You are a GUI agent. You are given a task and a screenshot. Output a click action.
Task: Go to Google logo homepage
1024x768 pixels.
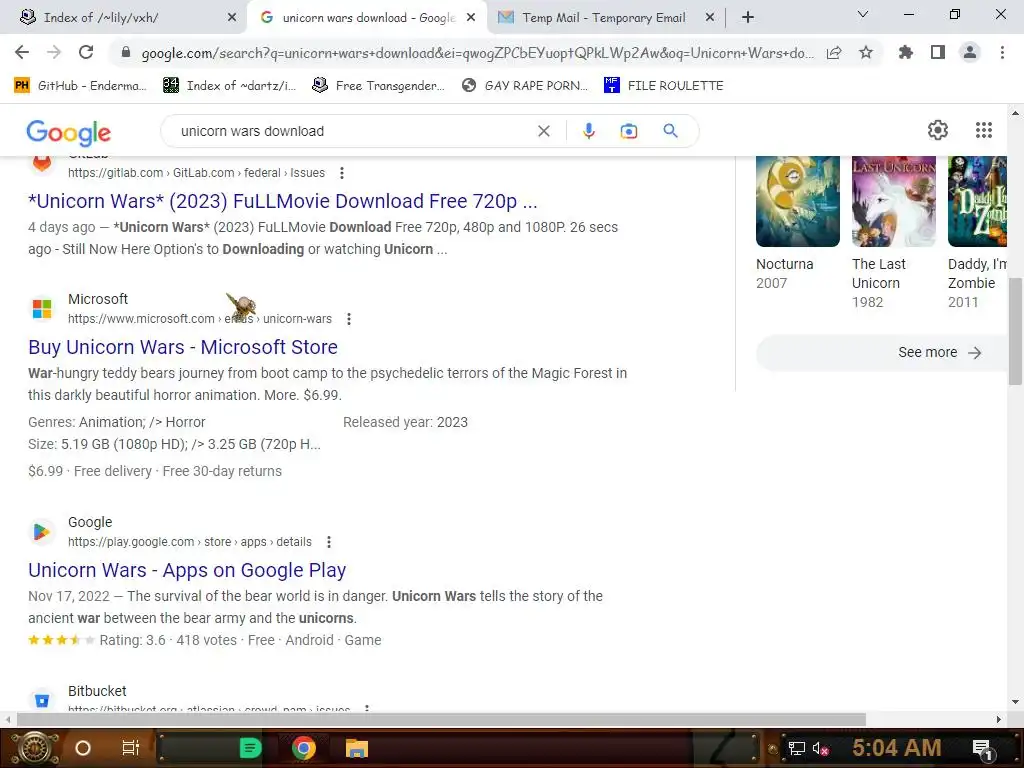click(x=69, y=133)
